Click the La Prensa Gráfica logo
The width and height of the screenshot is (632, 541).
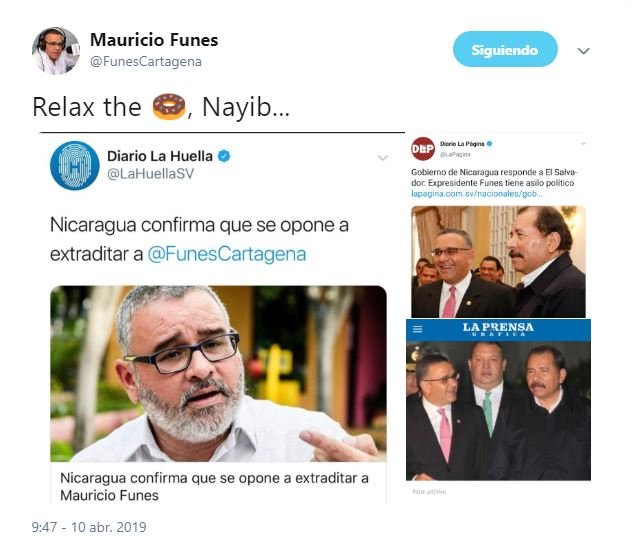click(498, 329)
